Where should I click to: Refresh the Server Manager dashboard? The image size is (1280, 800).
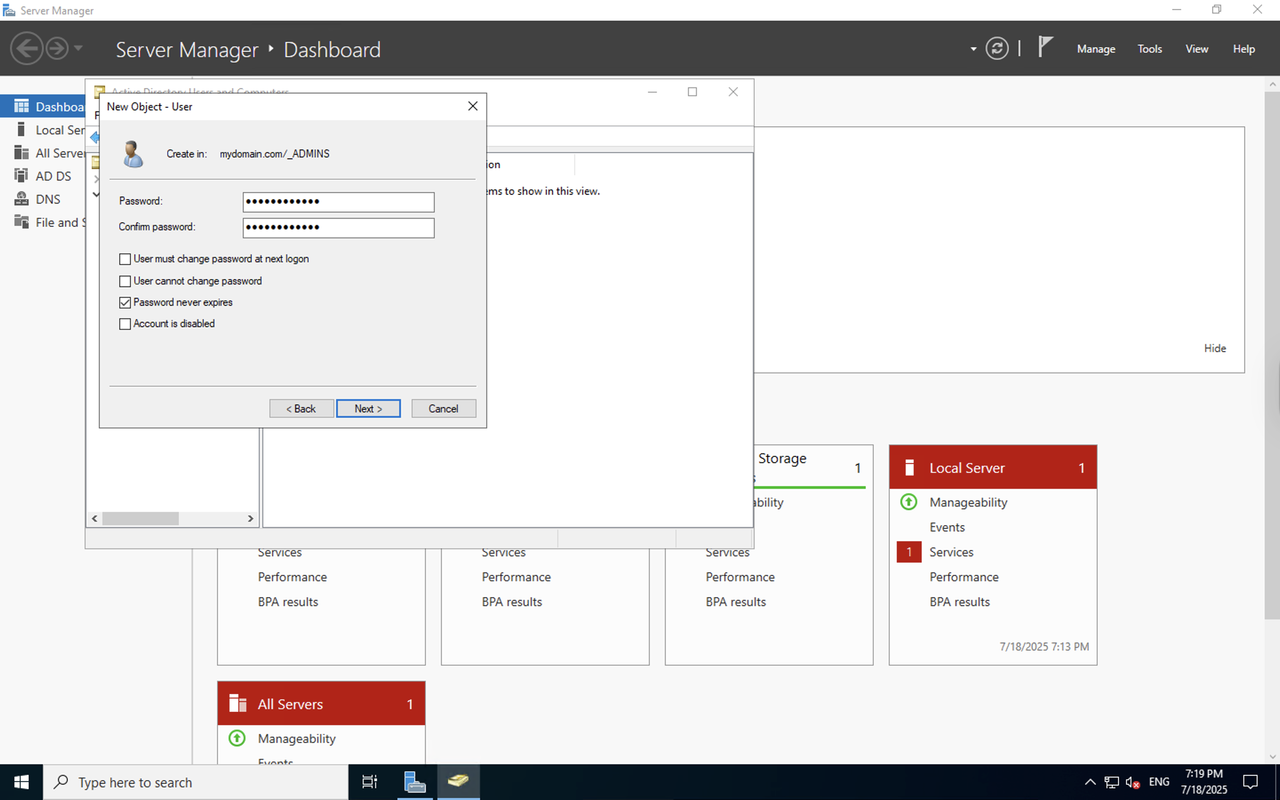point(997,48)
